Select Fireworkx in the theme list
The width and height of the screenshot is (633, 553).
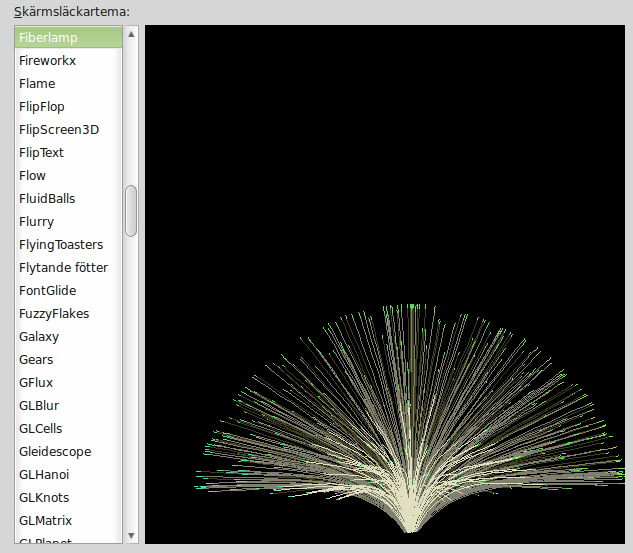(68, 61)
